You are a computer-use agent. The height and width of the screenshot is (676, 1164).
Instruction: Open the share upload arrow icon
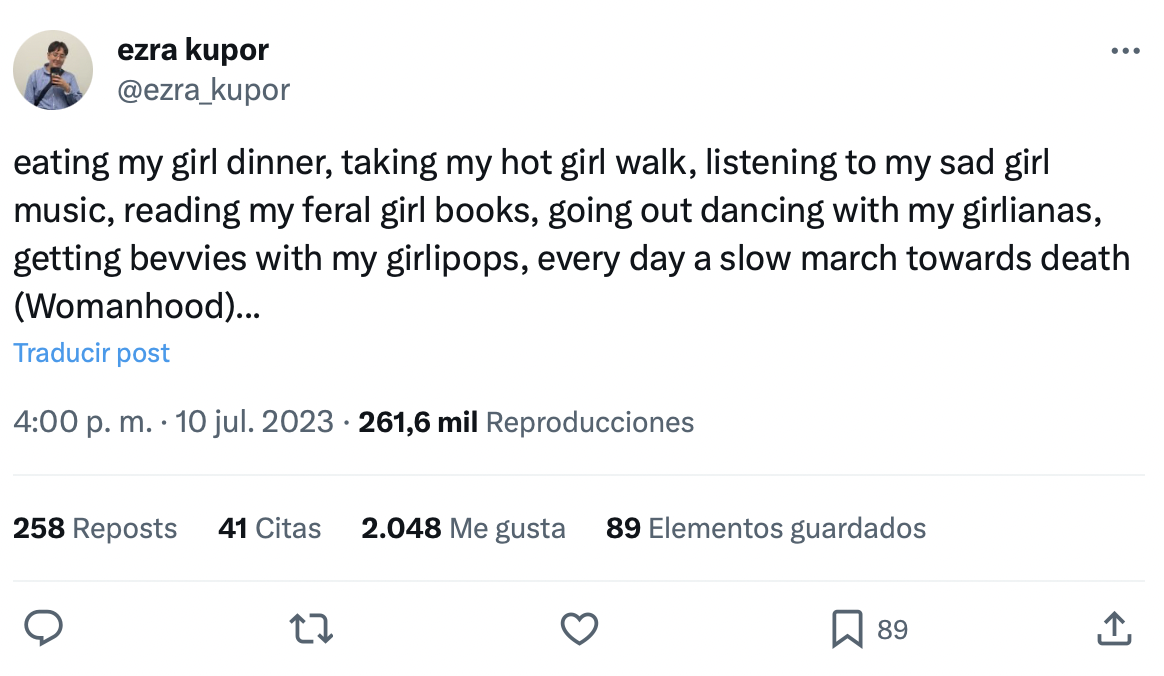[x=1114, y=629]
